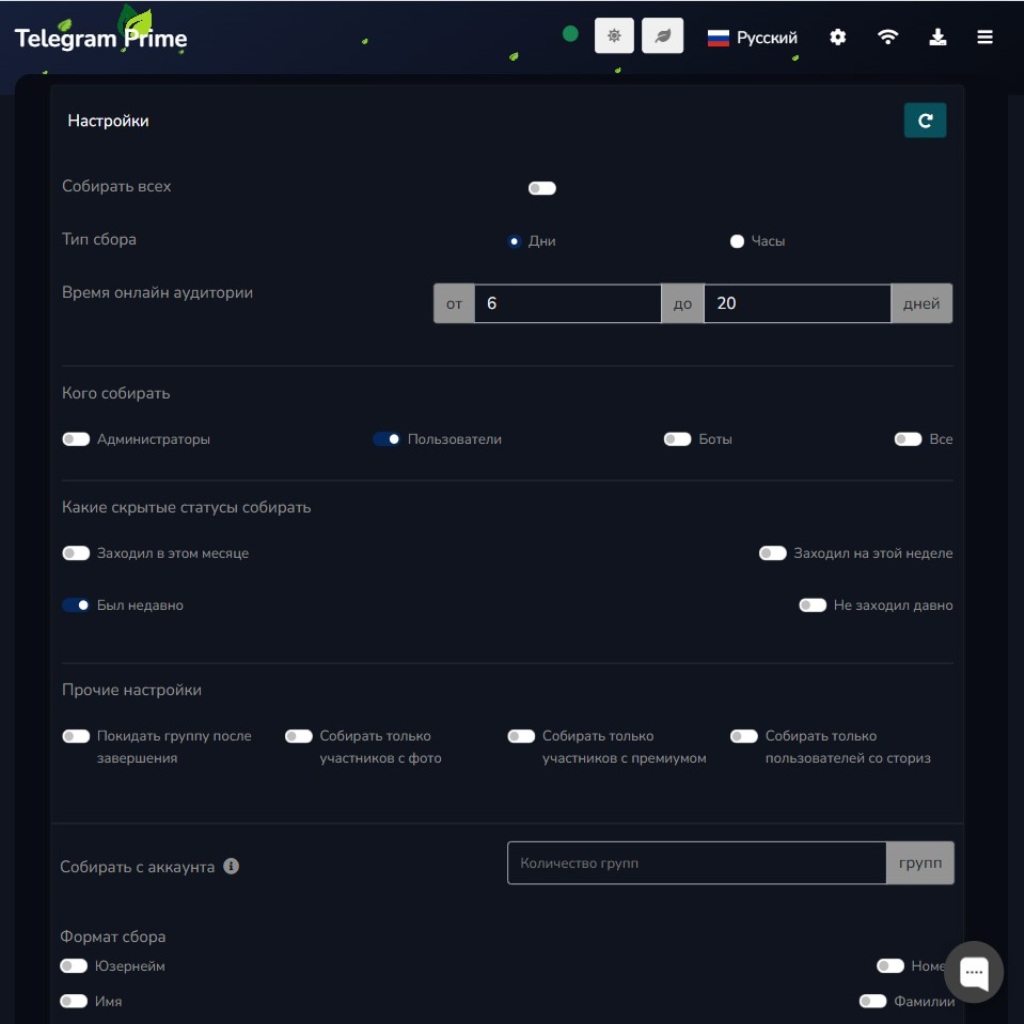Click the Настройки heading
This screenshot has height=1024, width=1024.
click(x=108, y=121)
